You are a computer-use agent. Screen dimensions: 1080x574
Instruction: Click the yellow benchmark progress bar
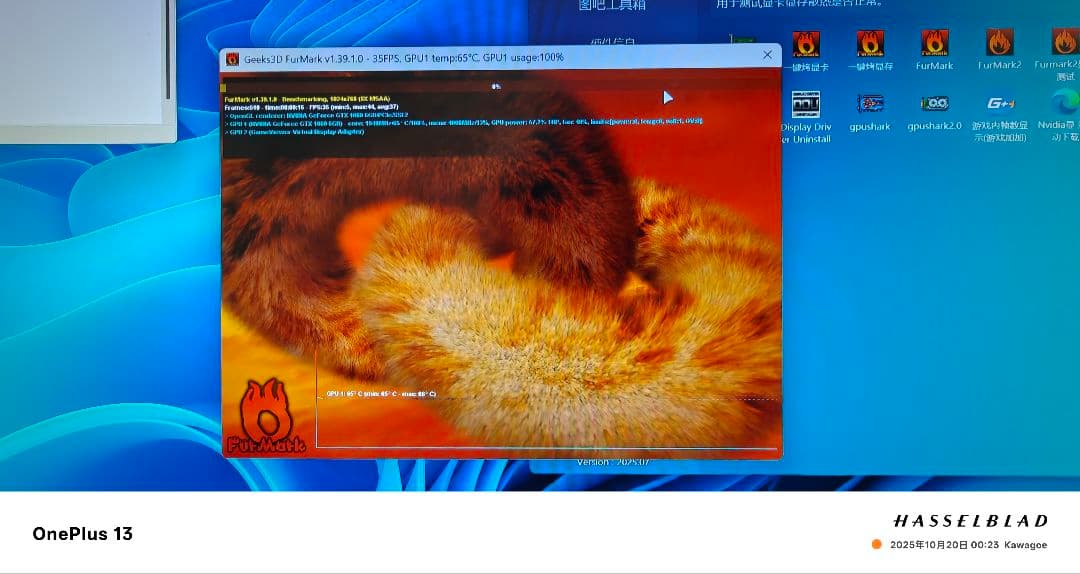point(224,87)
